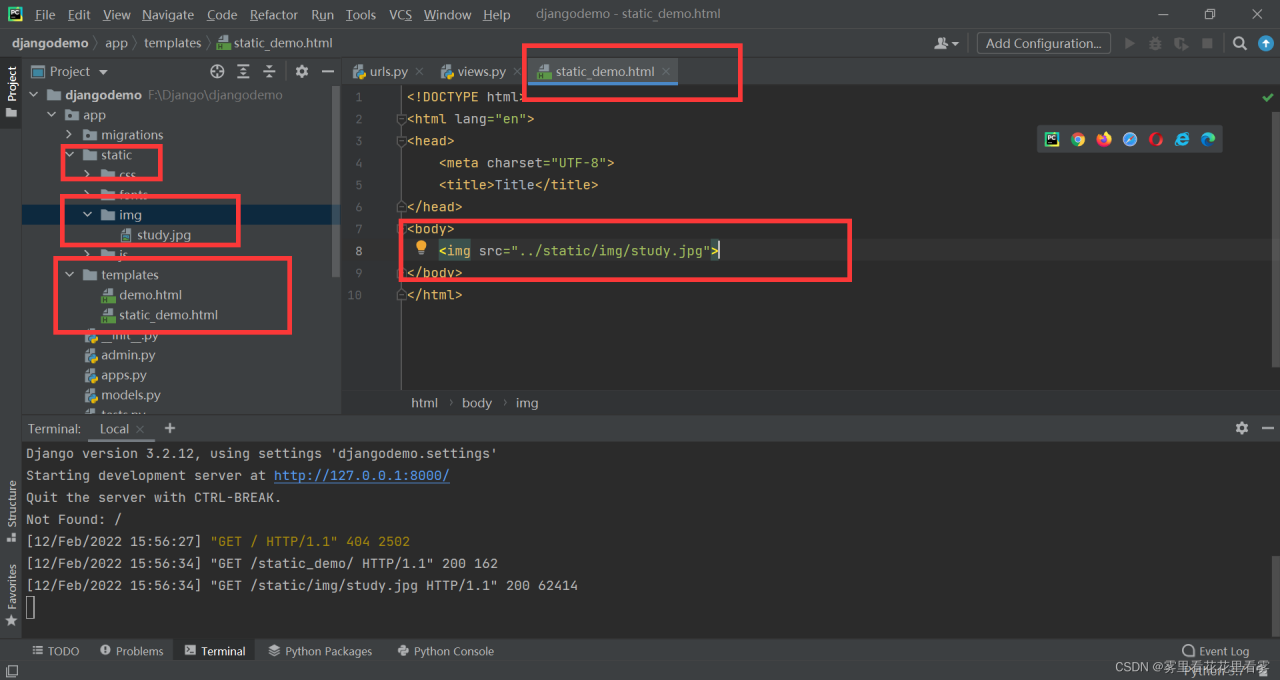Open the http://127.0.0.1:8000/ link

click(x=361, y=476)
